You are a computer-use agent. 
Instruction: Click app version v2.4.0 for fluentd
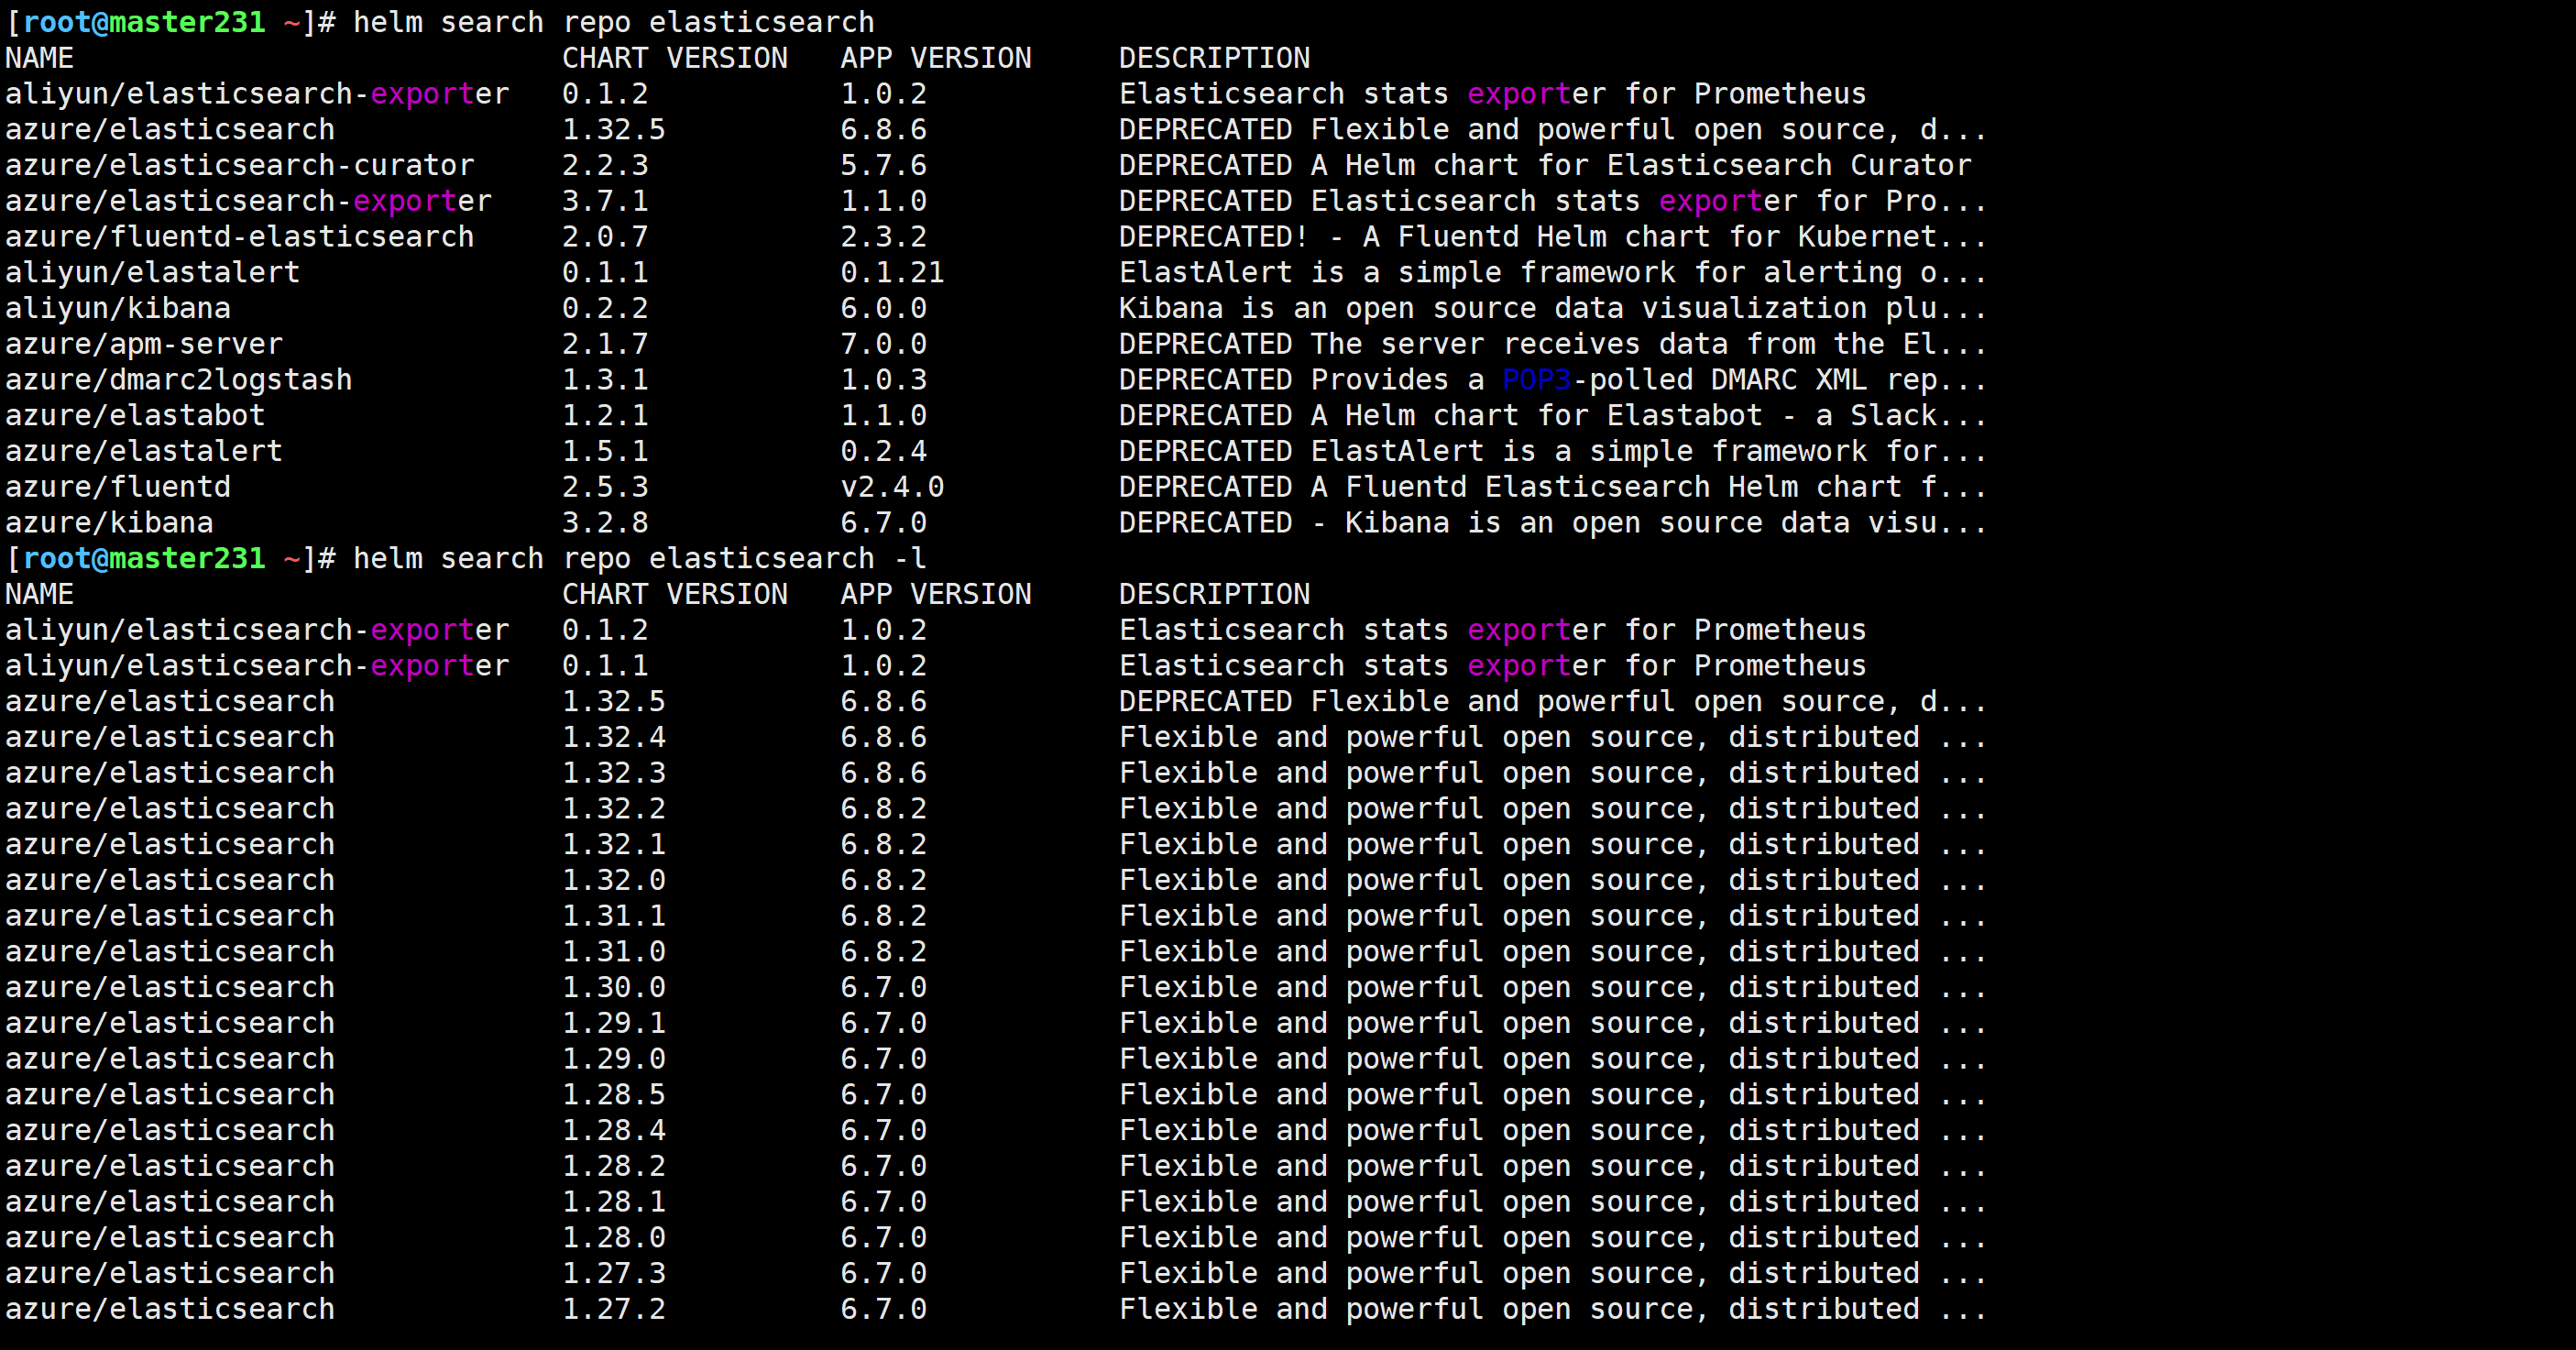pos(892,487)
